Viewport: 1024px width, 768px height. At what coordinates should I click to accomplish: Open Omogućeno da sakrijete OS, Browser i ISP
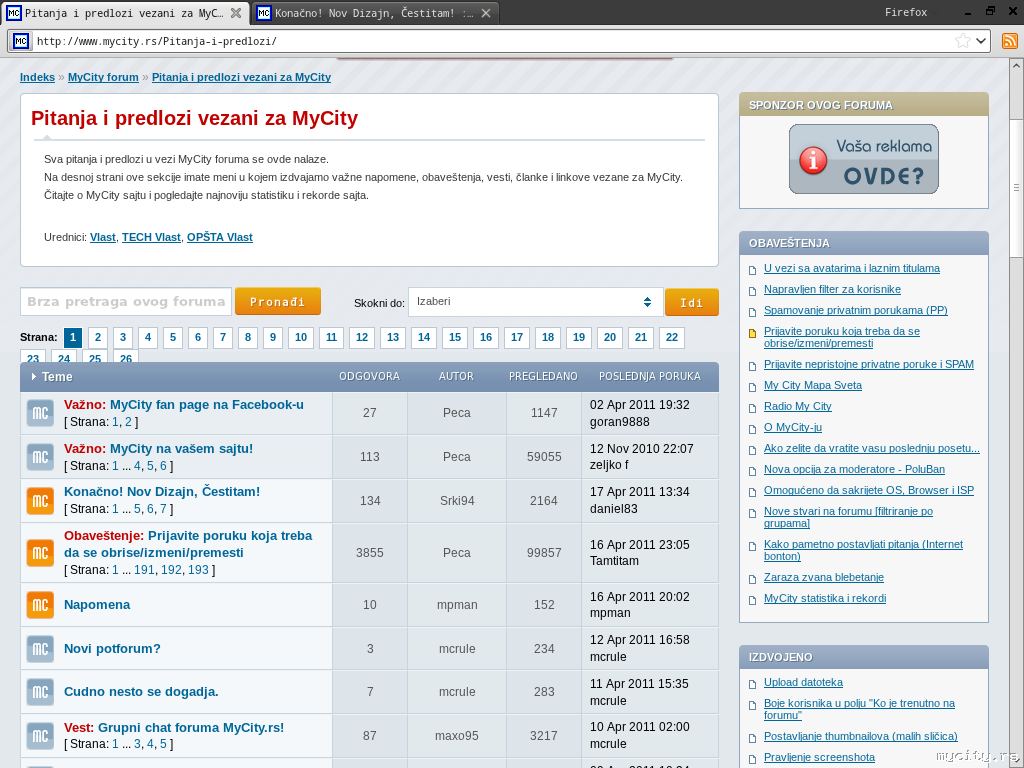[x=869, y=490]
